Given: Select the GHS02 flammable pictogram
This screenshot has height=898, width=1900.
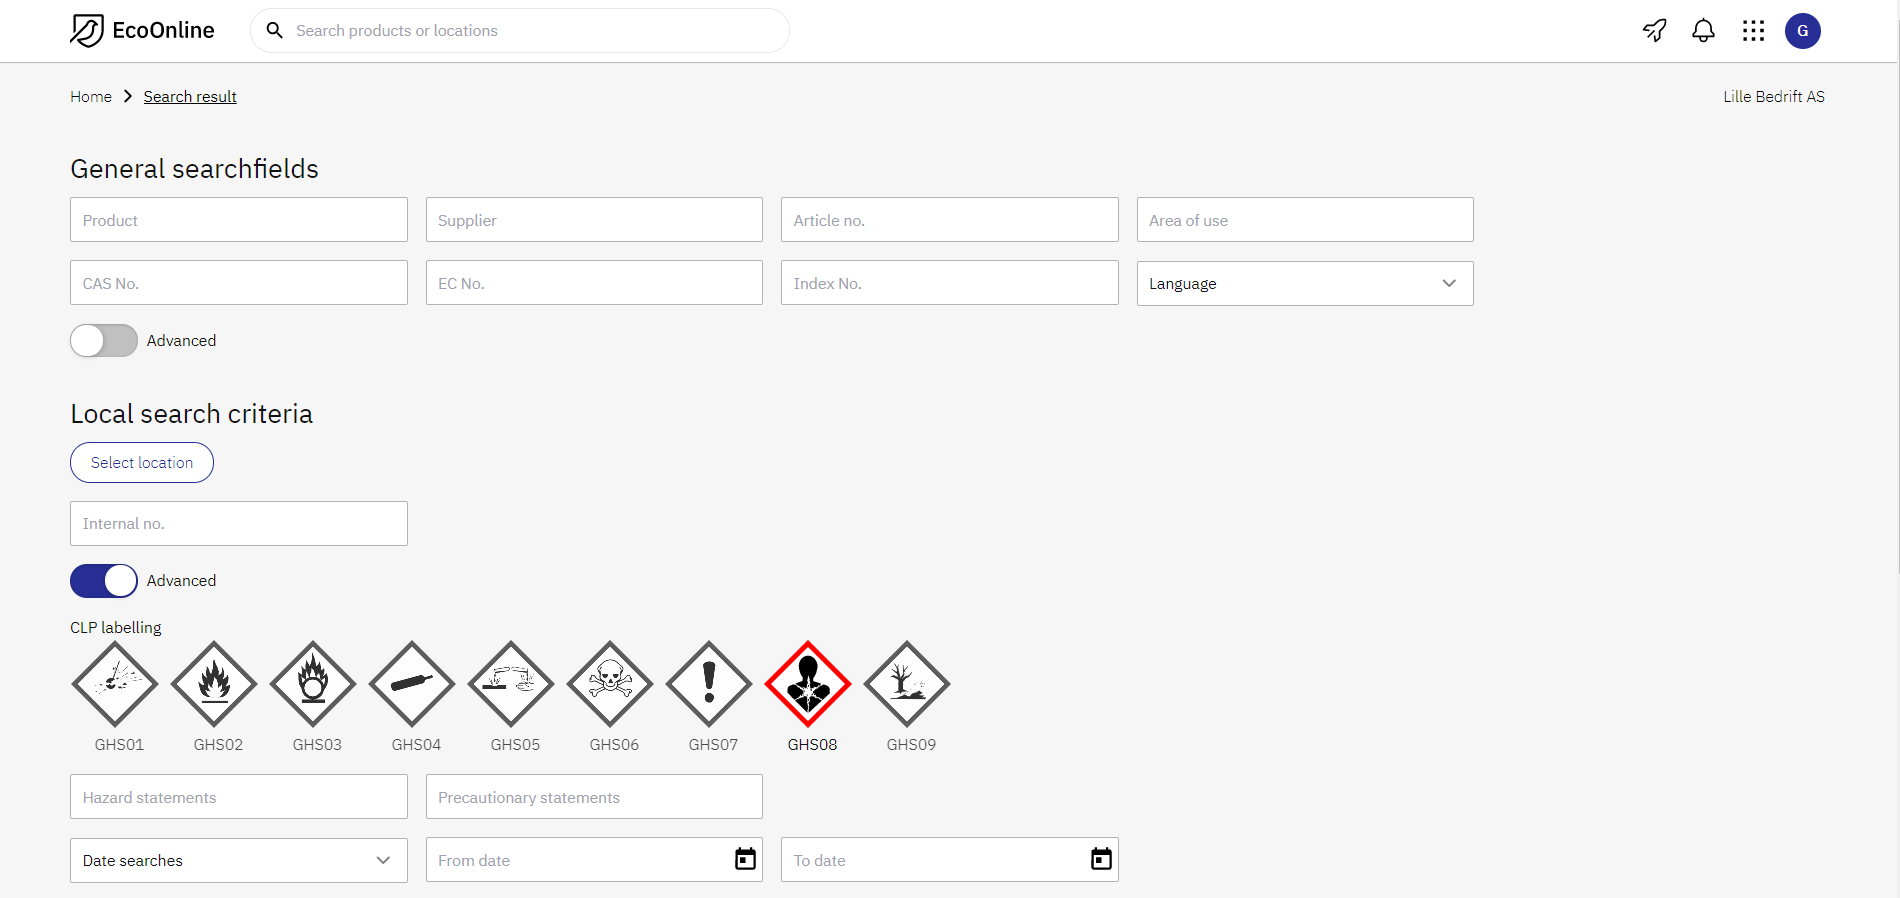Looking at the screenshot, I should pos(214,684).
